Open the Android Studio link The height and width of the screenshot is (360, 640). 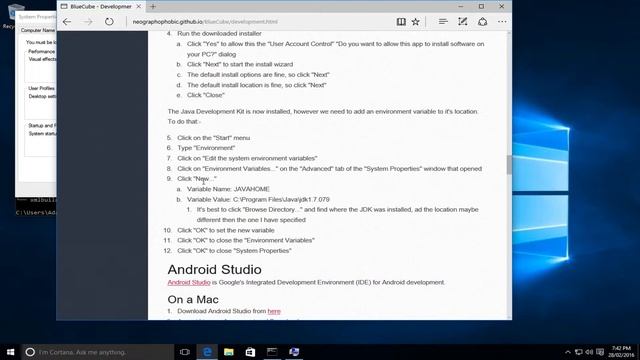click(189, 282)
